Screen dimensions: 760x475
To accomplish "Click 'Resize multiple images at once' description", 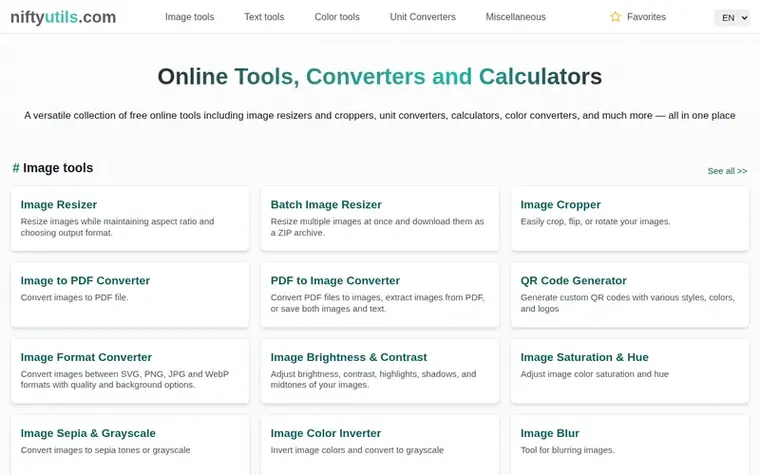I will tap(377, 227).
